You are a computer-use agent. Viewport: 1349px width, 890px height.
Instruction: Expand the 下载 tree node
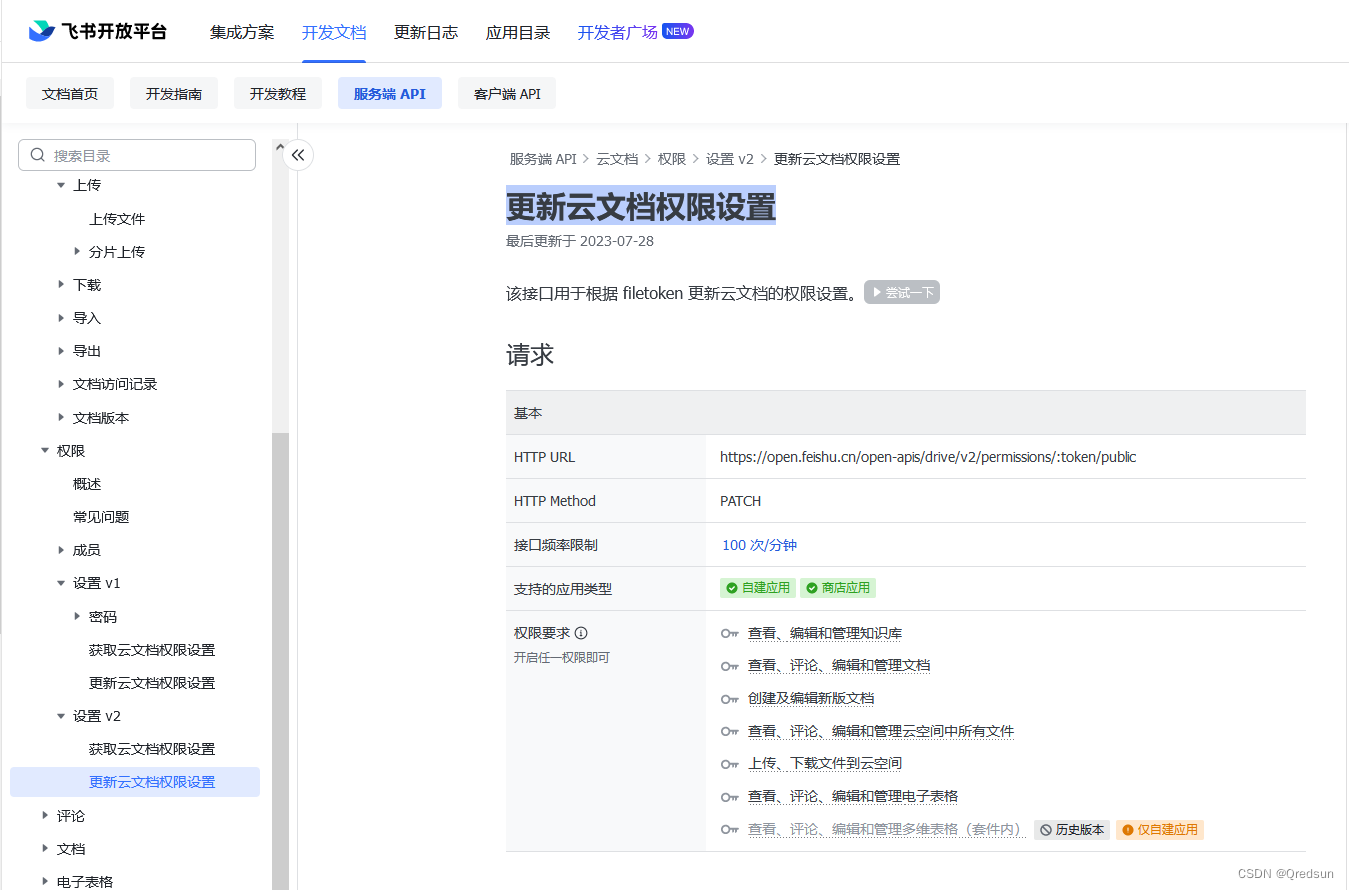tap(61, 284)
